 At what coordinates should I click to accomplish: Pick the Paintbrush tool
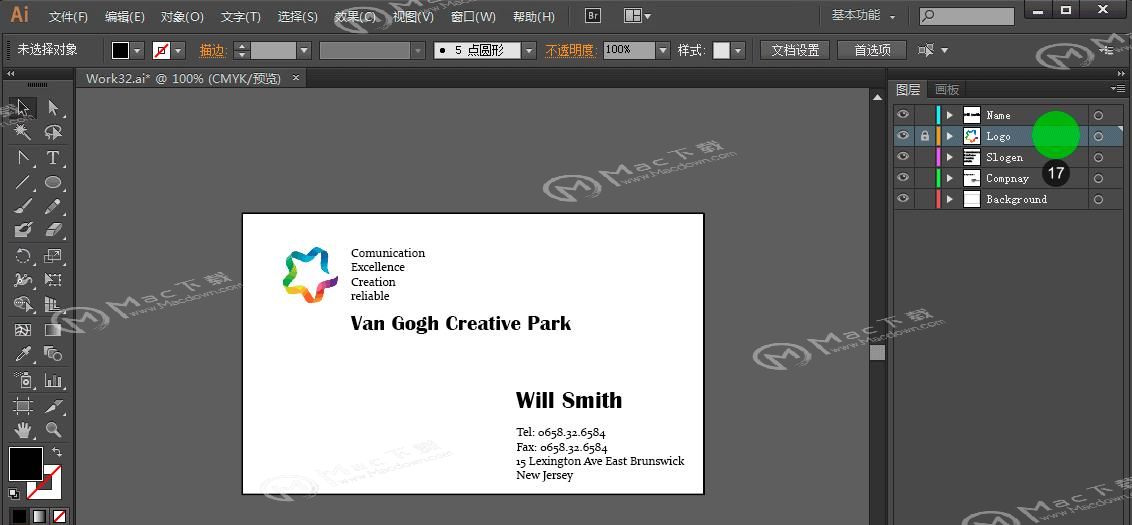(23, 207)
